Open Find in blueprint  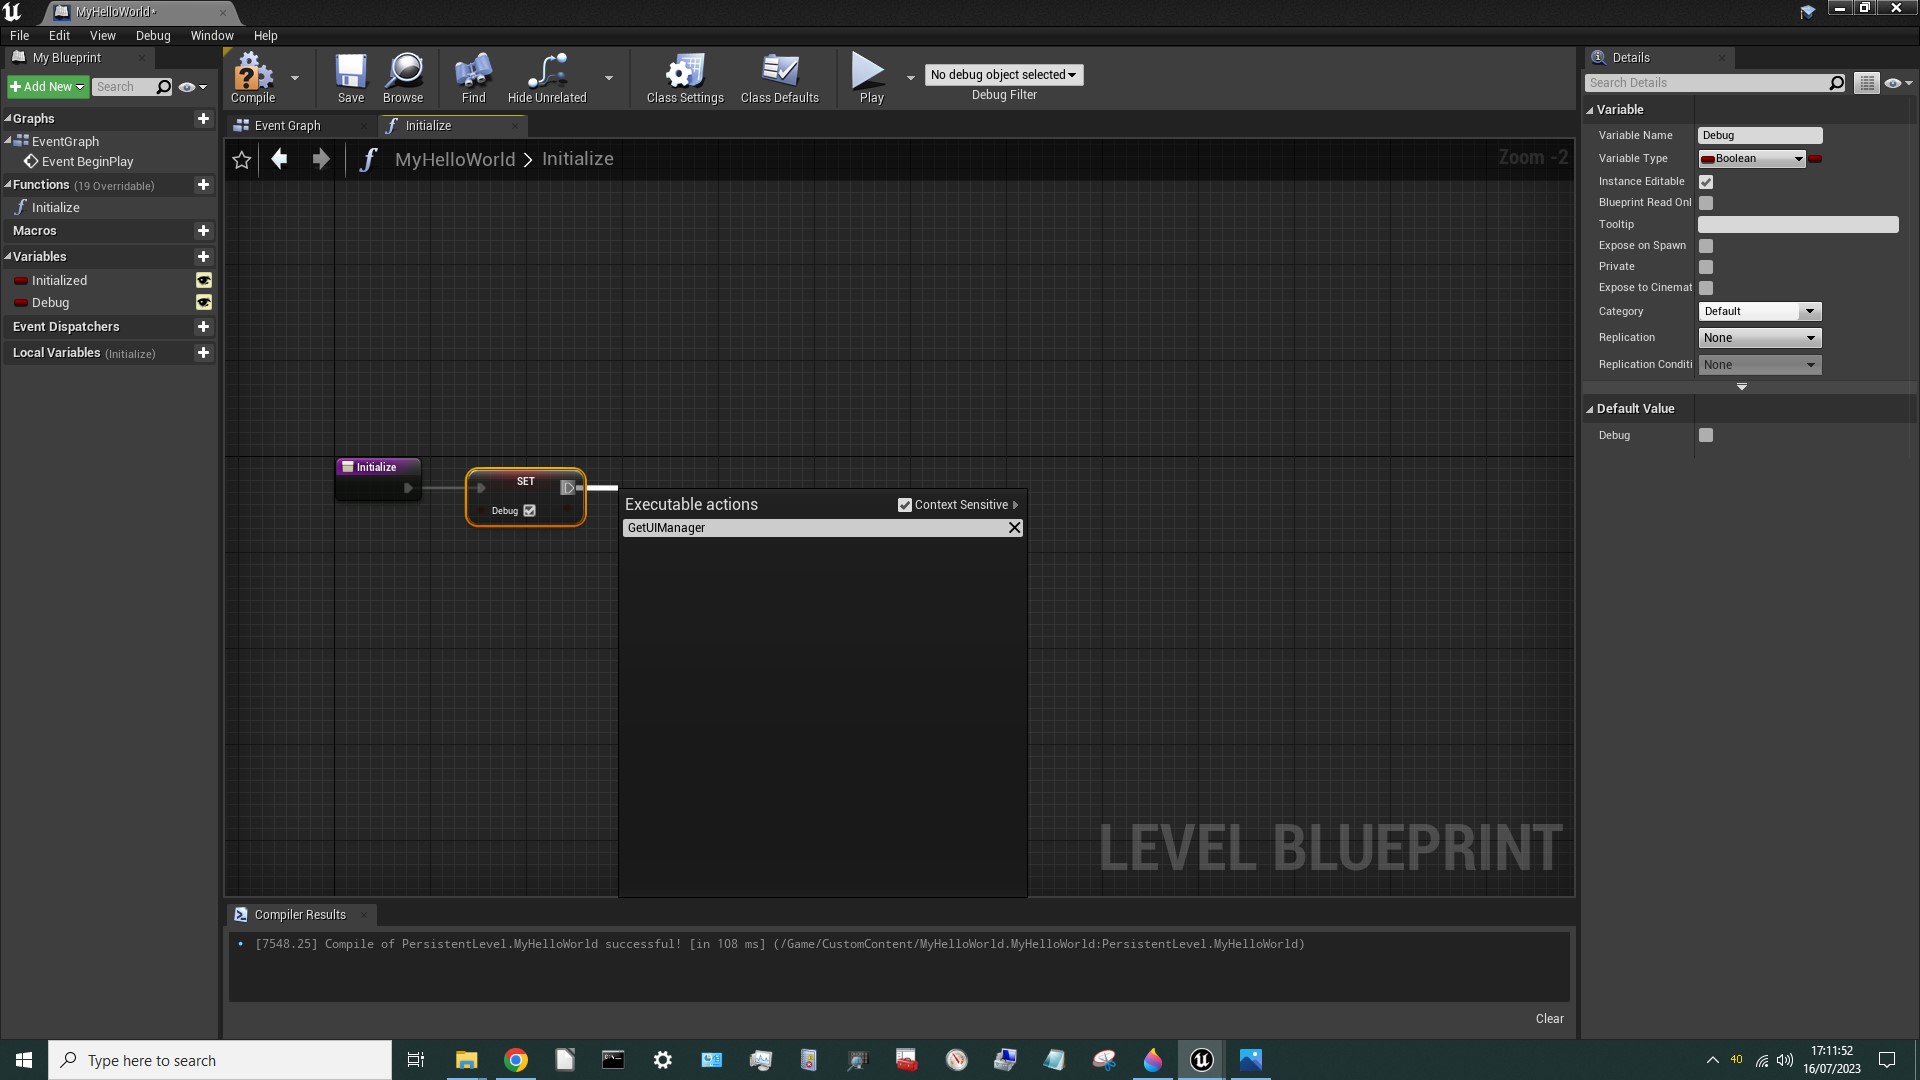(473, 78)
